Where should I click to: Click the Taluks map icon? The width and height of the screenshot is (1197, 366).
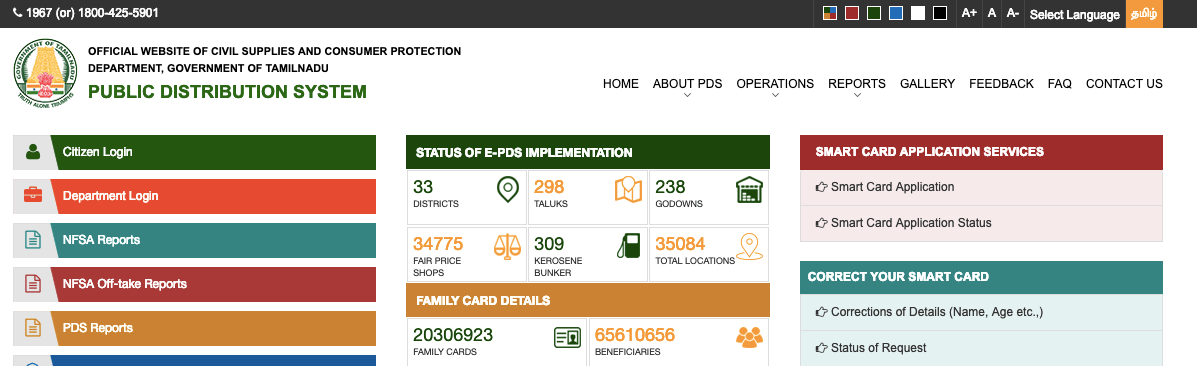click(628, 189)
